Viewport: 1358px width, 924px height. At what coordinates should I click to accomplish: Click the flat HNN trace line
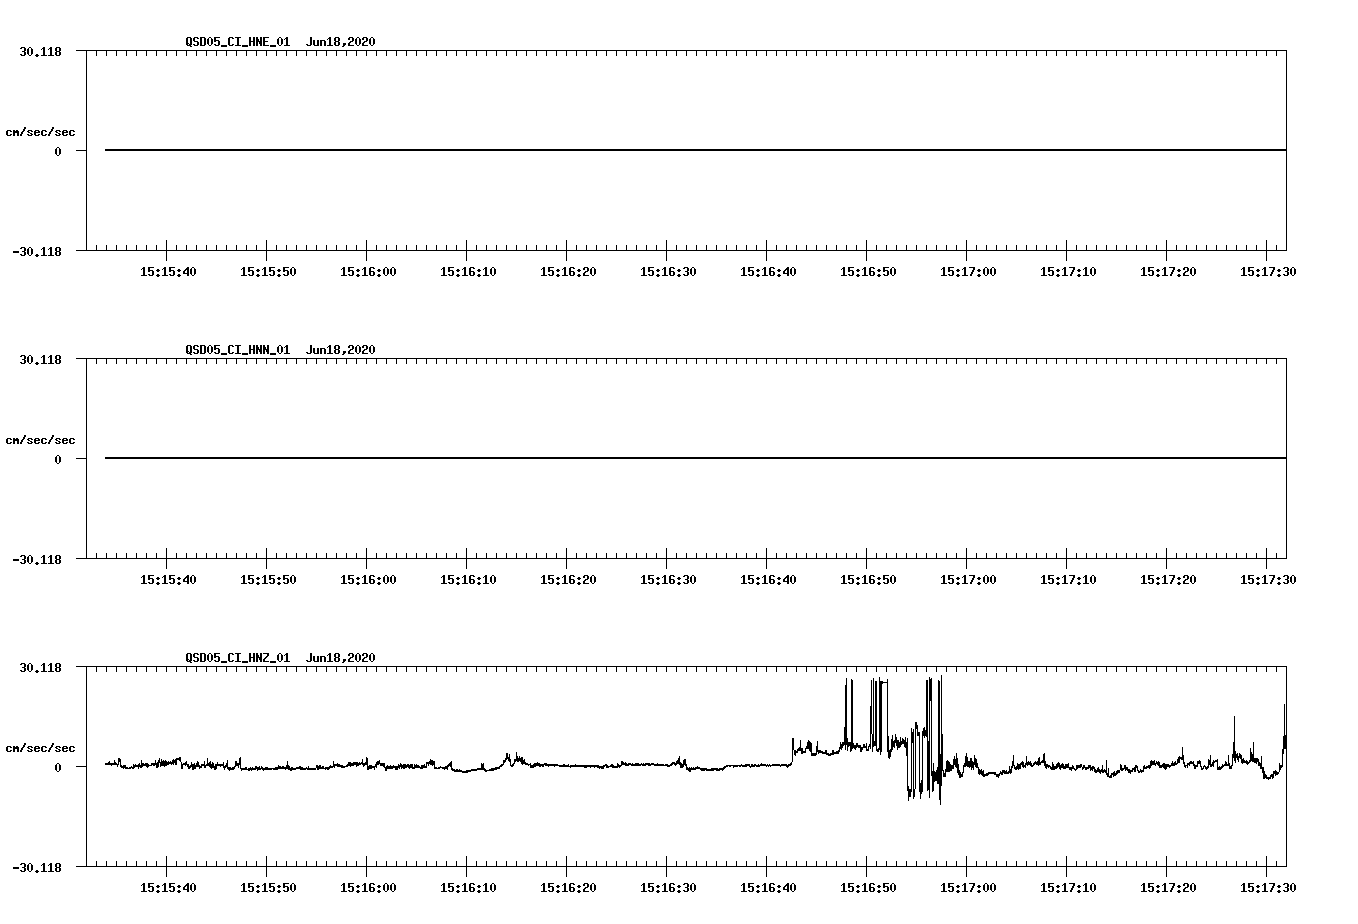point(695,458)
